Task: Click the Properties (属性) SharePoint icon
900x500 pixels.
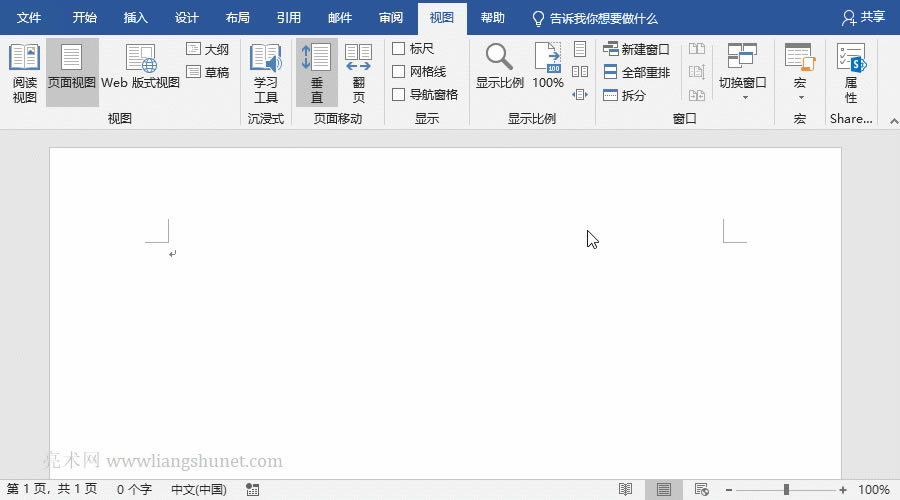Action: coord(851,72)
